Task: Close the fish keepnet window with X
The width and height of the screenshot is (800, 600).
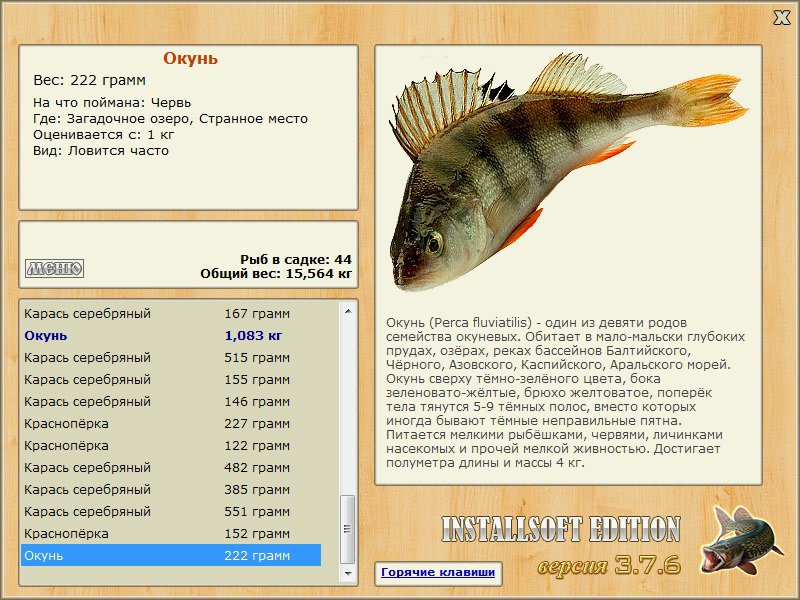Action: click(x=782, y=18)
